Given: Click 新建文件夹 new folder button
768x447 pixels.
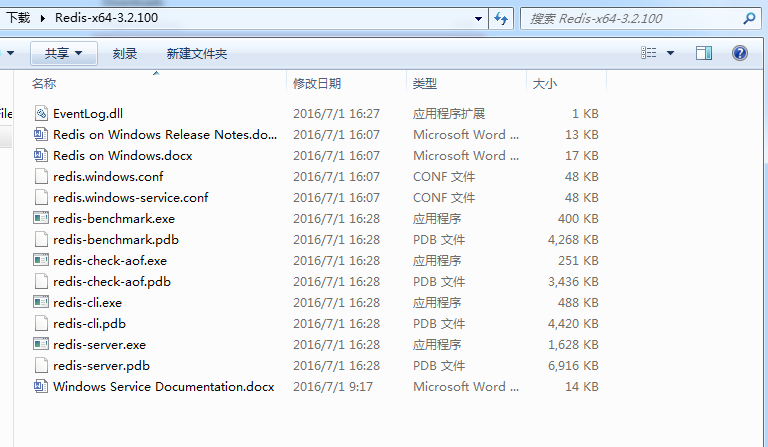Looking at the screenshot, I should click(197, 53).
